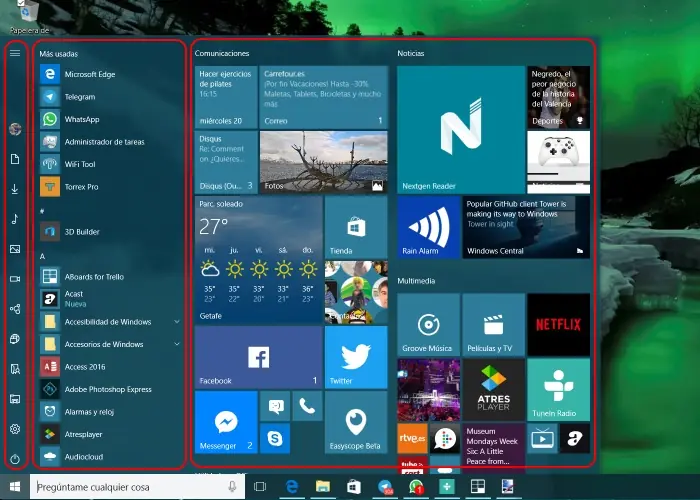The height and width of the screenshot is (500, 700).
Task: Open Settings gear in Start sidebar
Action: pos(15,429)
